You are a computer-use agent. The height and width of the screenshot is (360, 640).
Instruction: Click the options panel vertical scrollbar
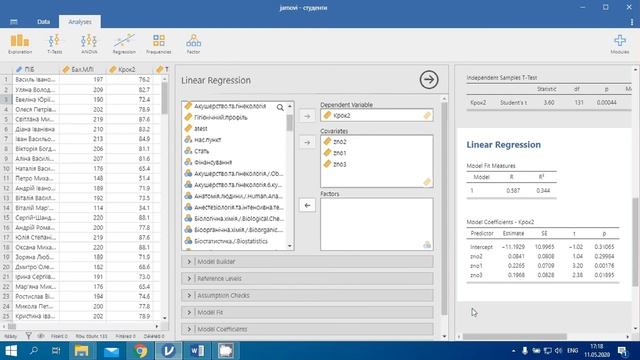[444, 208]
